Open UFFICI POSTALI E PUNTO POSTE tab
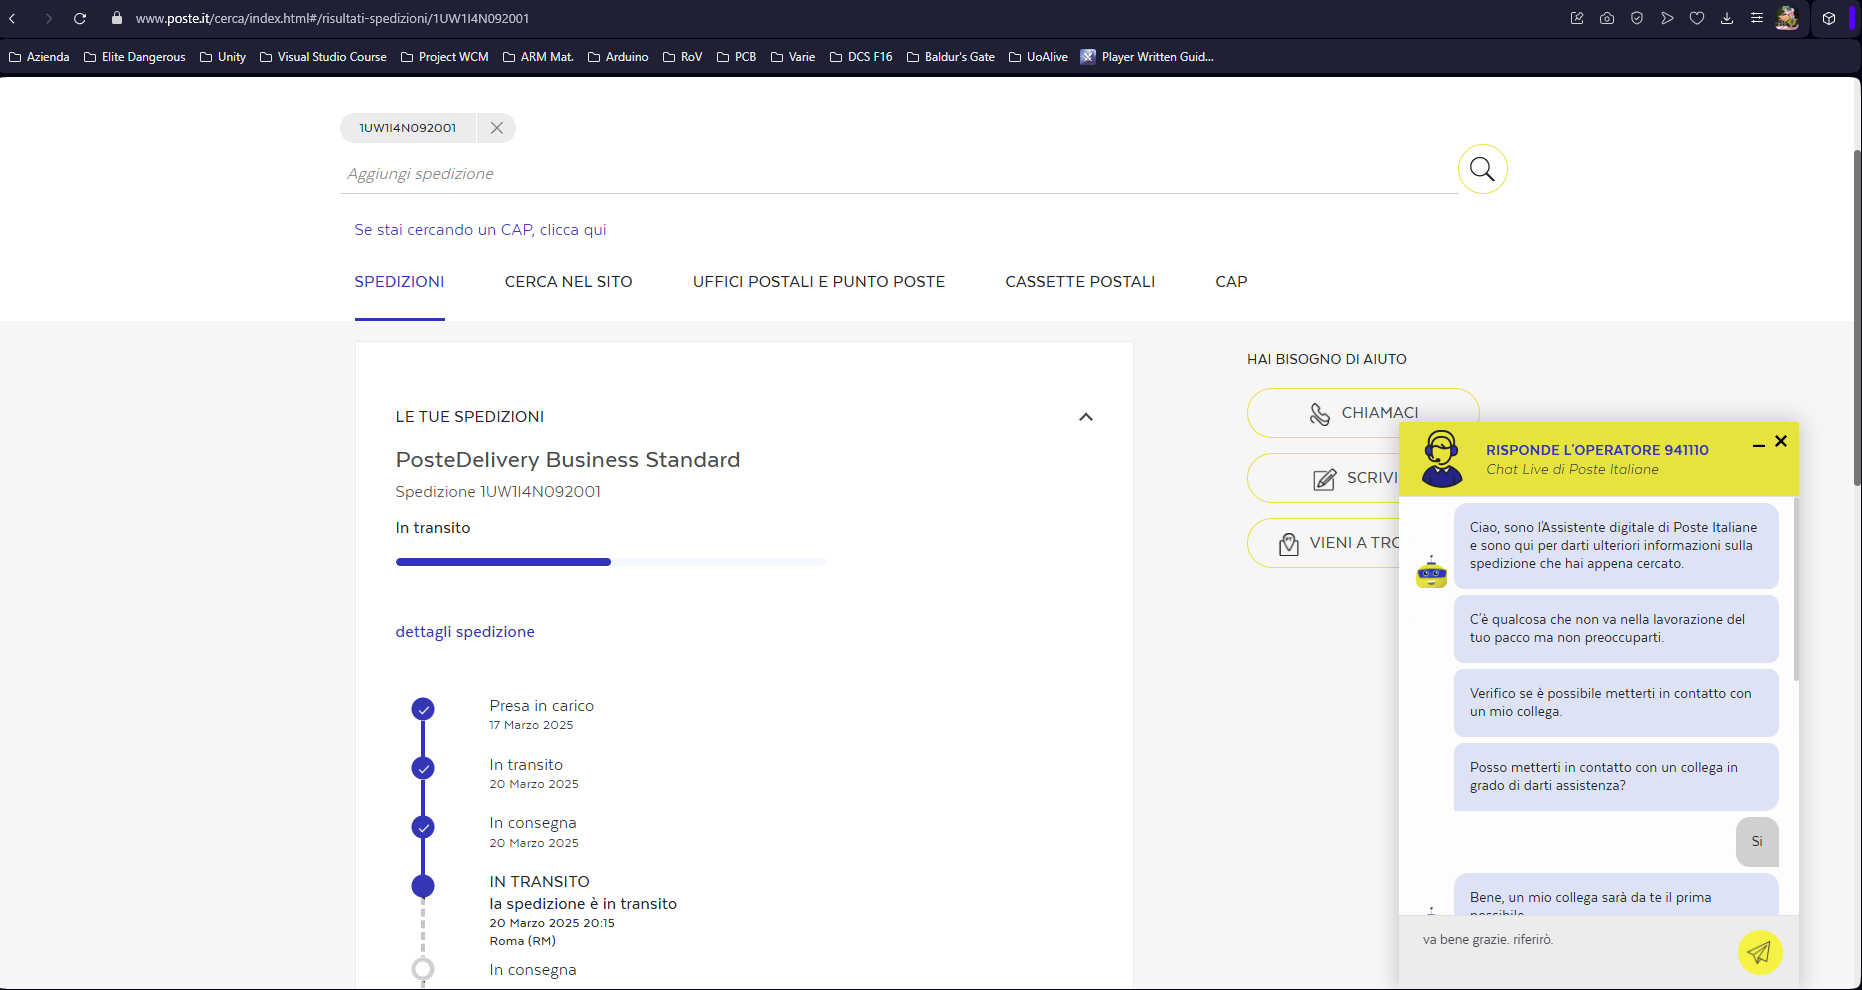 click(819, 282)
